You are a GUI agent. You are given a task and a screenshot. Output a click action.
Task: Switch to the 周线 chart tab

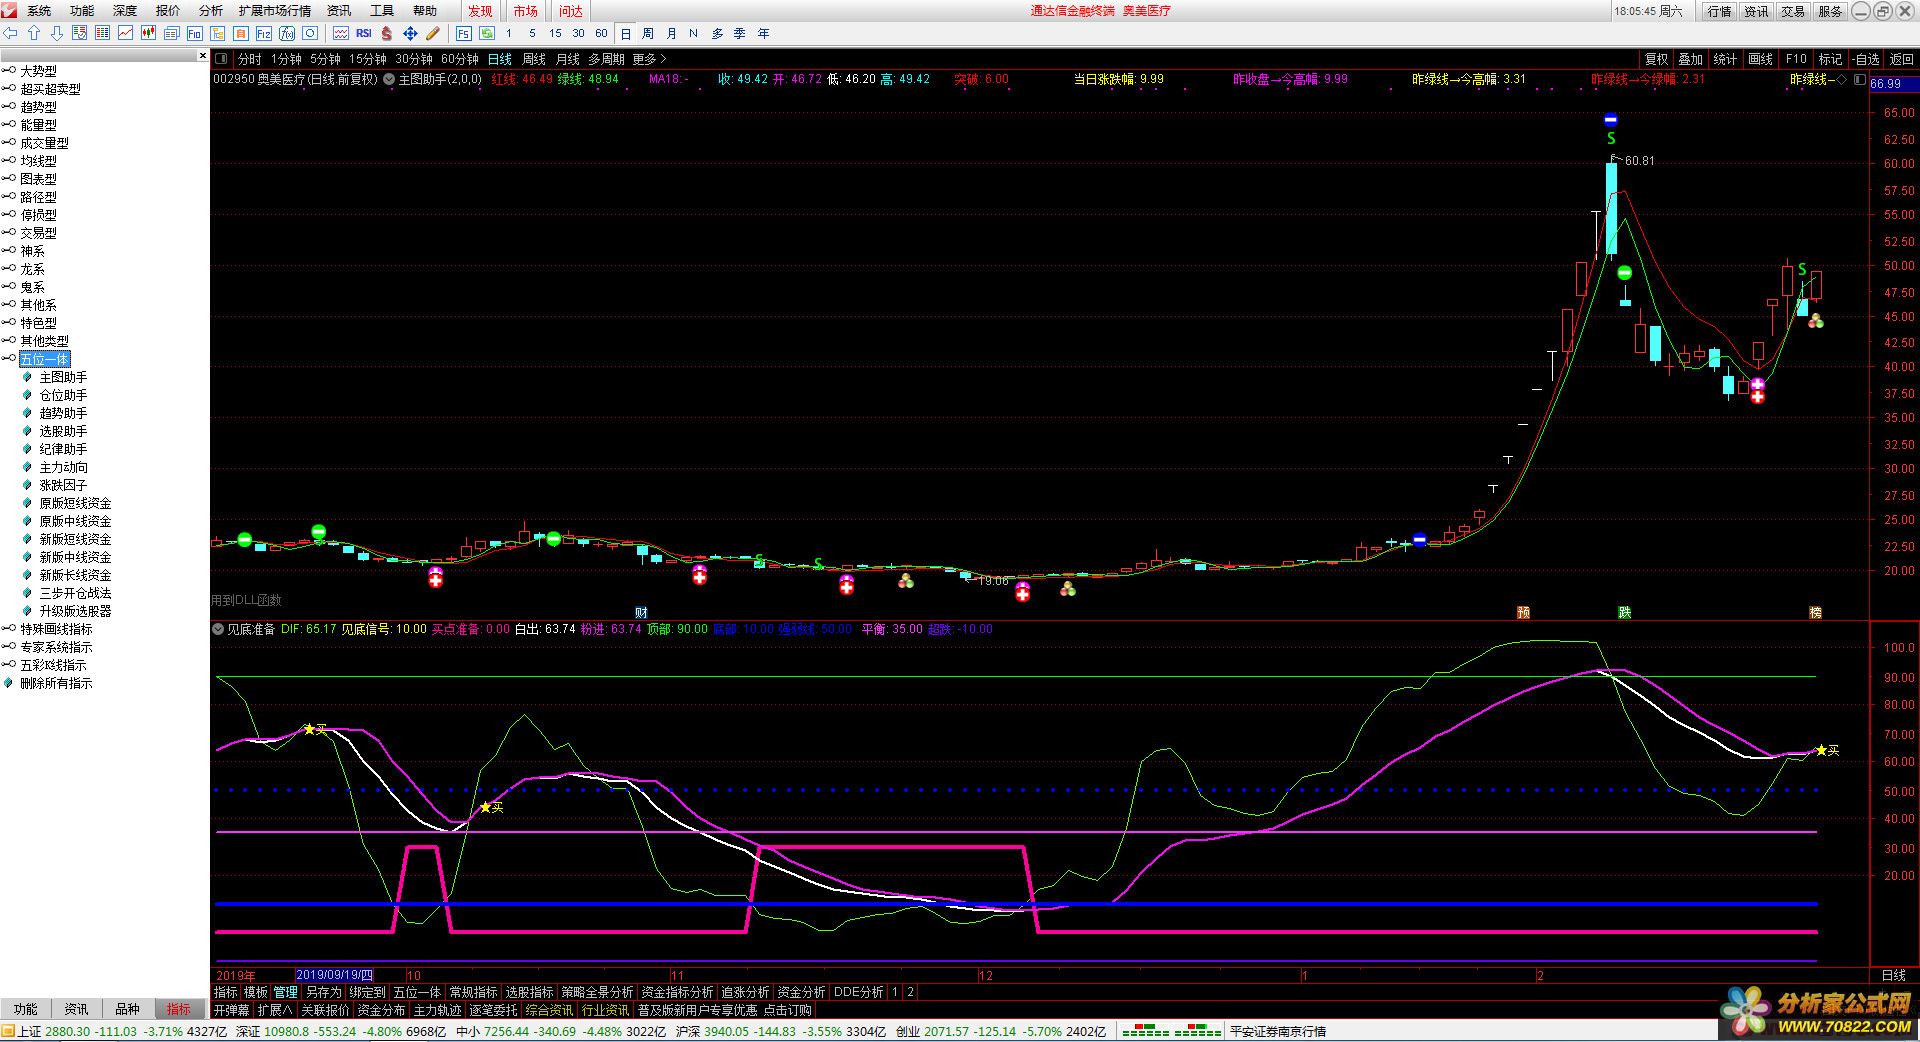click(534, 59)
